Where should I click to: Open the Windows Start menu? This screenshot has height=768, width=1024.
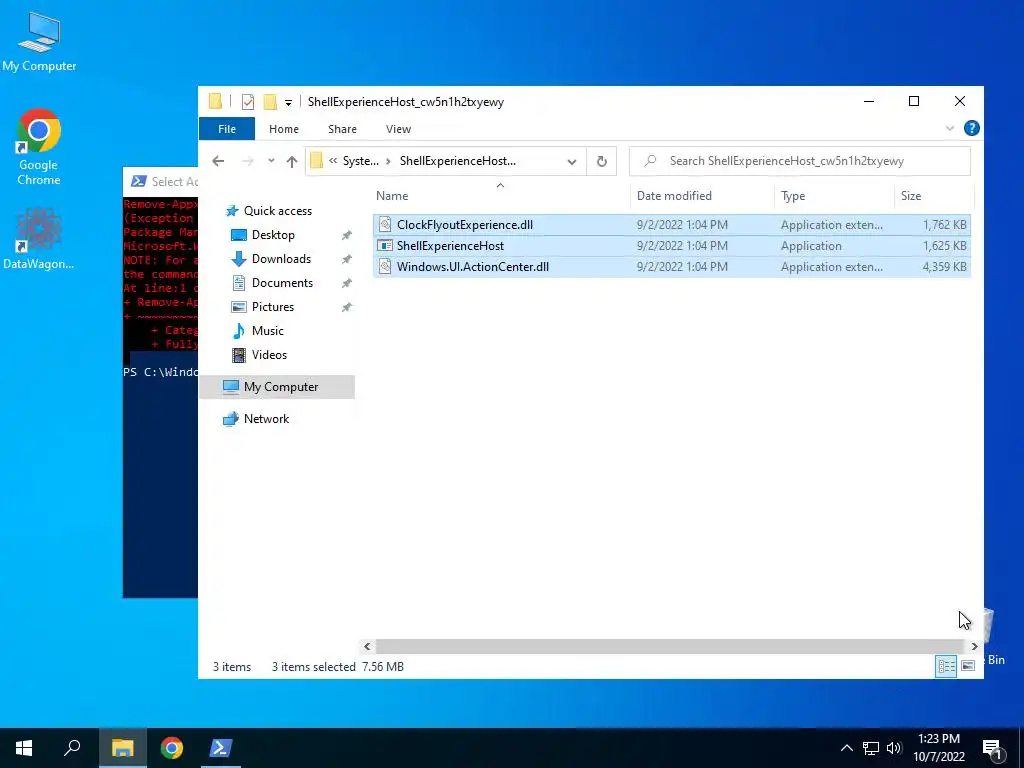coord(24,748)
